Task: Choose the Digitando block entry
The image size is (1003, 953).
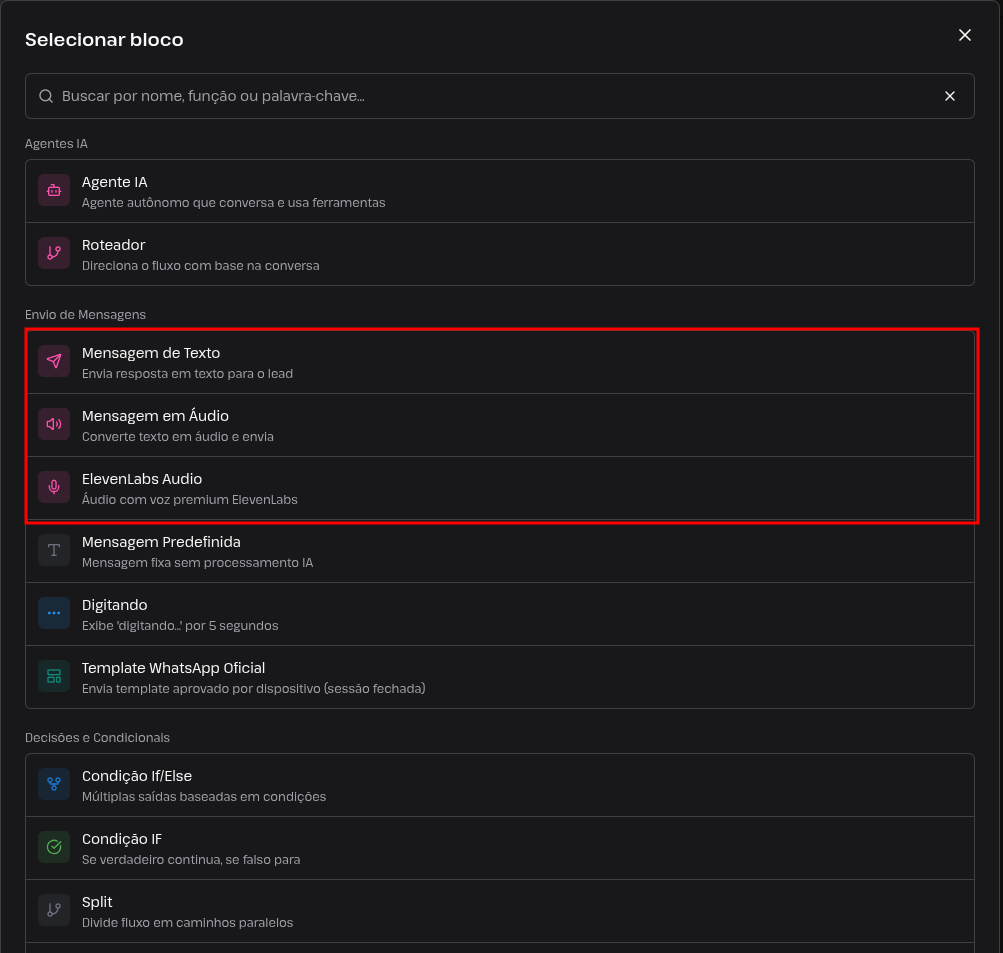Action: [x=500, y=614]
